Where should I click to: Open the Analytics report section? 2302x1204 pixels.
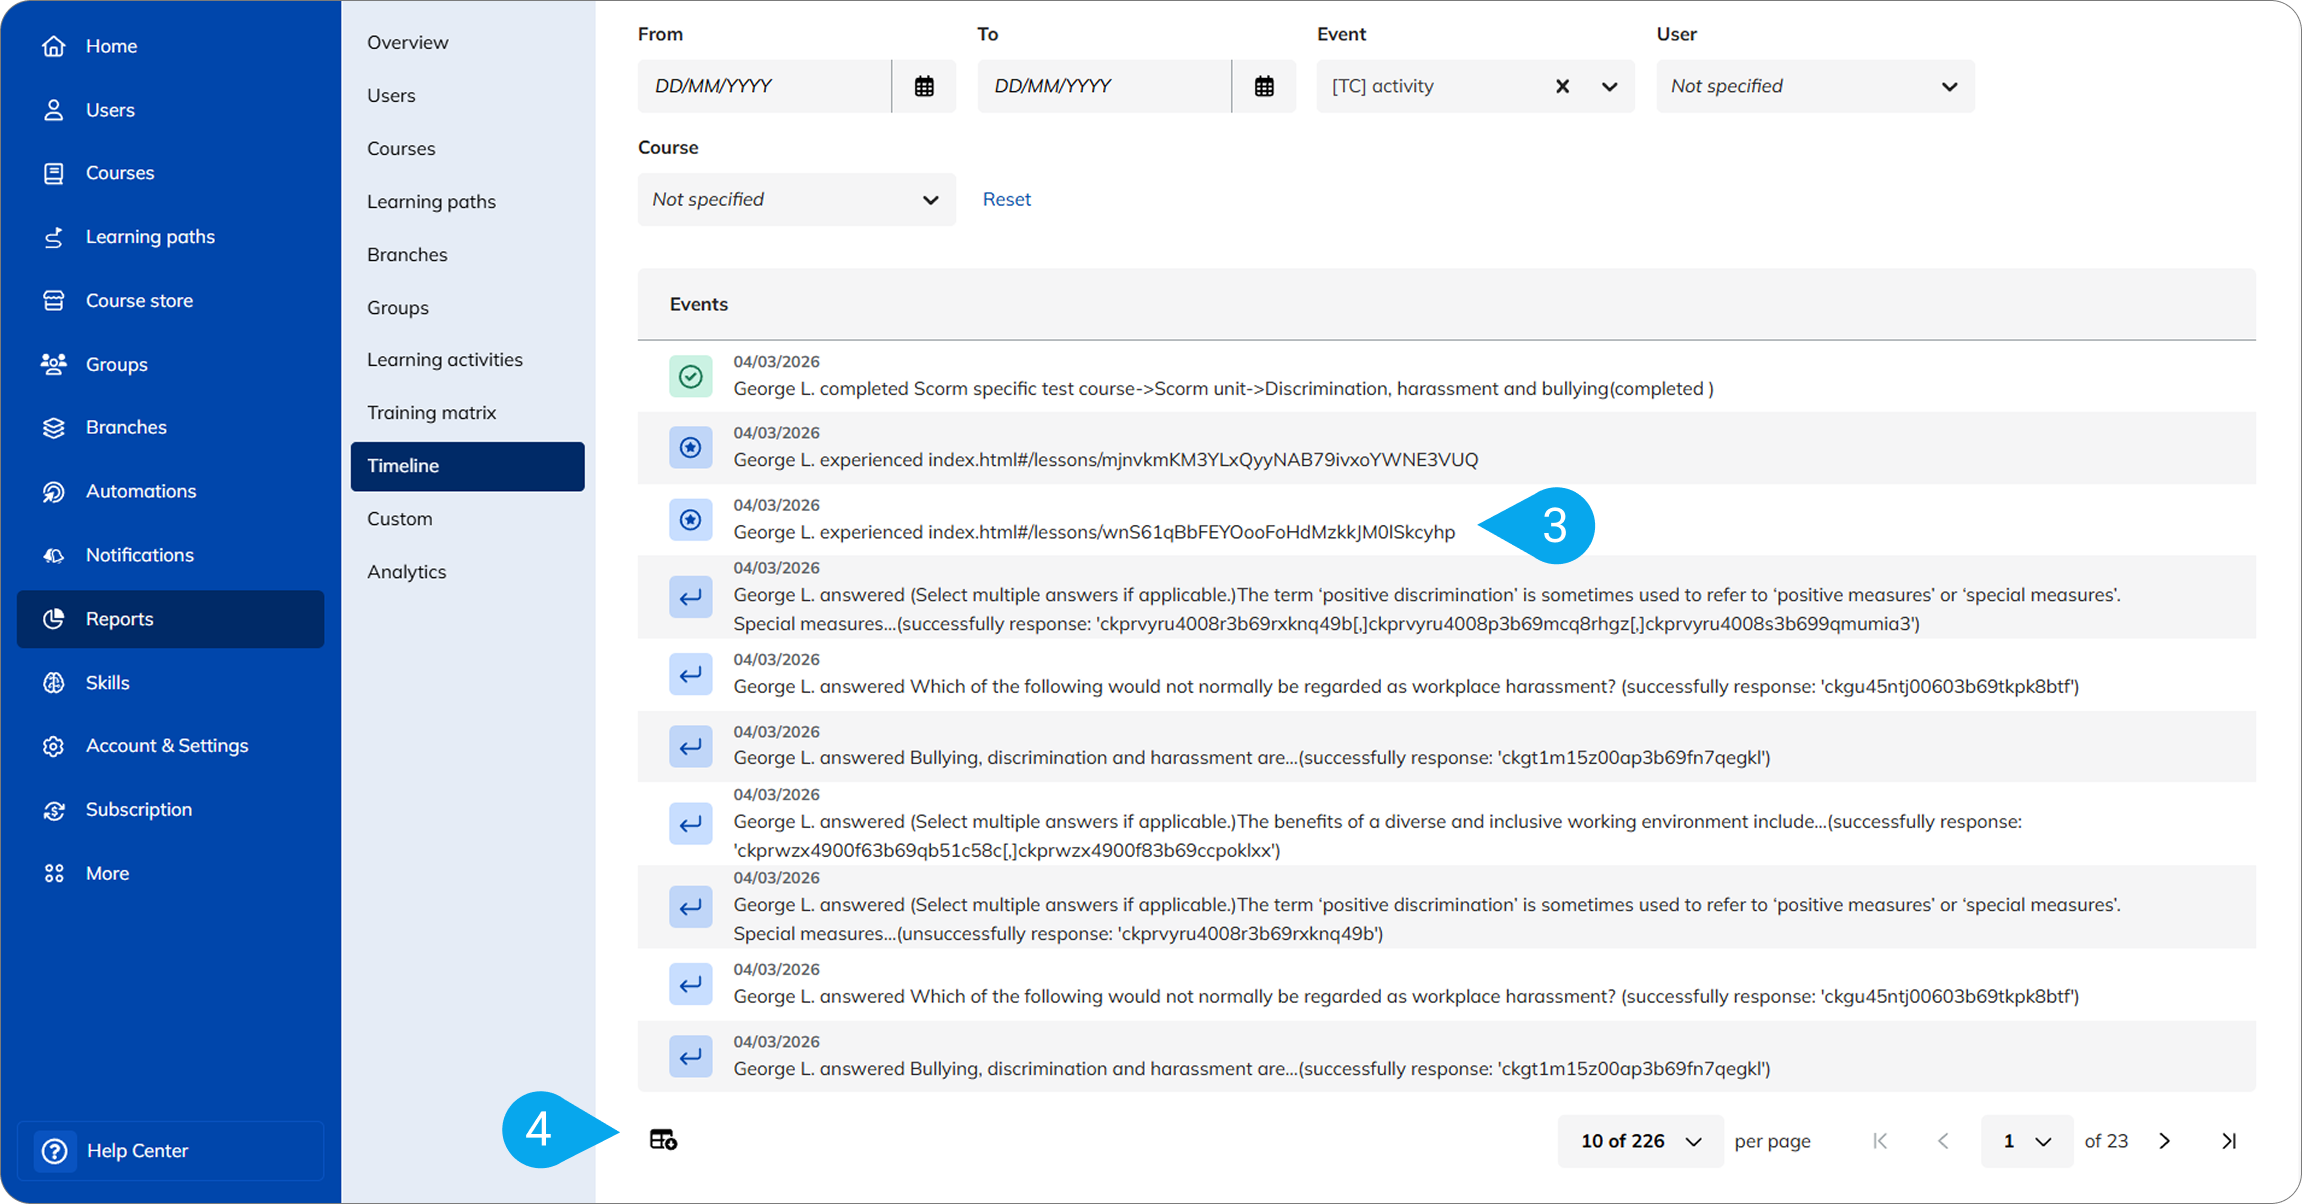tap(406, 571)
